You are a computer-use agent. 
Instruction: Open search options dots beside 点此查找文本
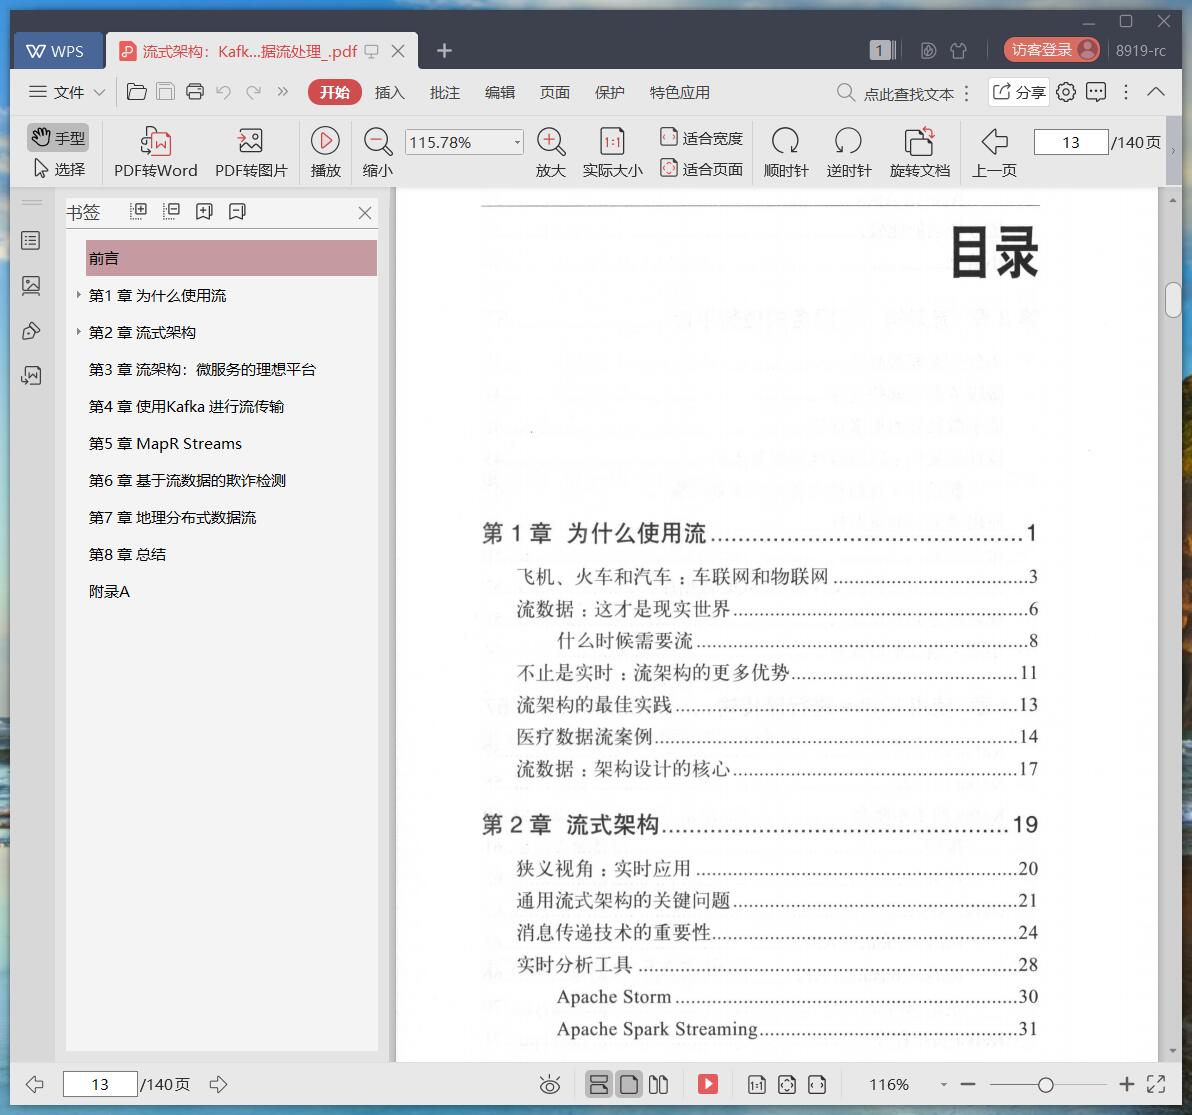966,93
